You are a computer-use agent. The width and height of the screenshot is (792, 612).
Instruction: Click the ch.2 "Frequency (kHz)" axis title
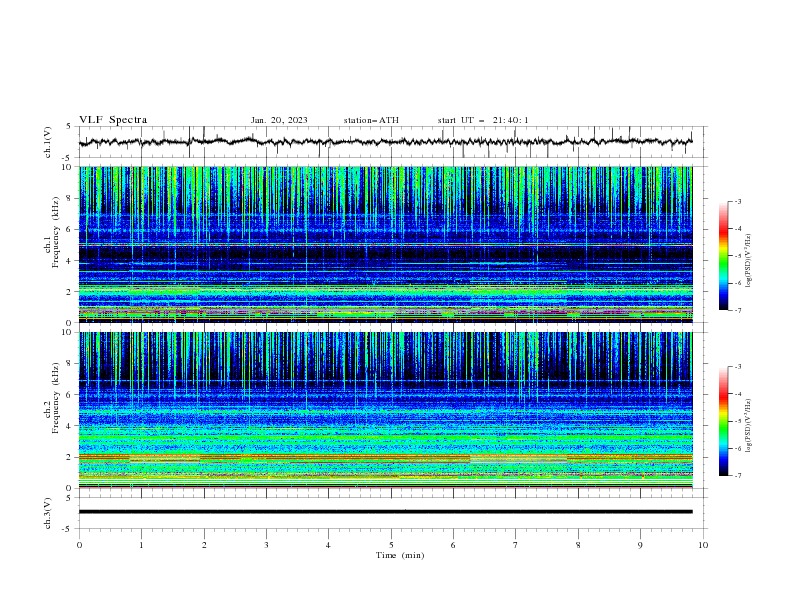(55, 397)
